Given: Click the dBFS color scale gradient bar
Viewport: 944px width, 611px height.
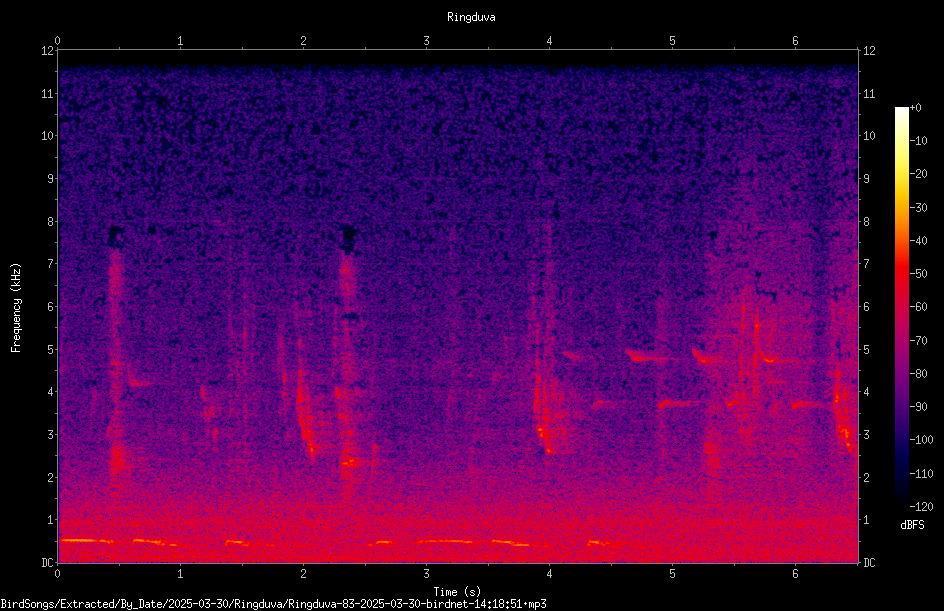Looking at the screenshot, I should click(x=901, y=307).
